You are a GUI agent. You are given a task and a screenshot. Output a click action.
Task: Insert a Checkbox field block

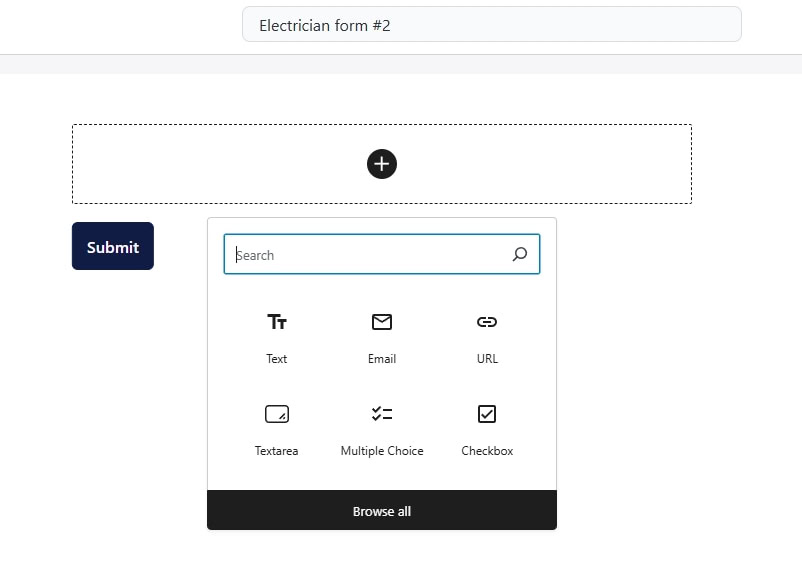click(487, 430)
